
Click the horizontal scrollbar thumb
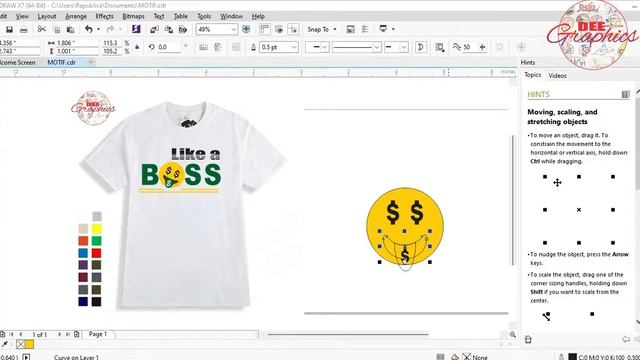348,335
